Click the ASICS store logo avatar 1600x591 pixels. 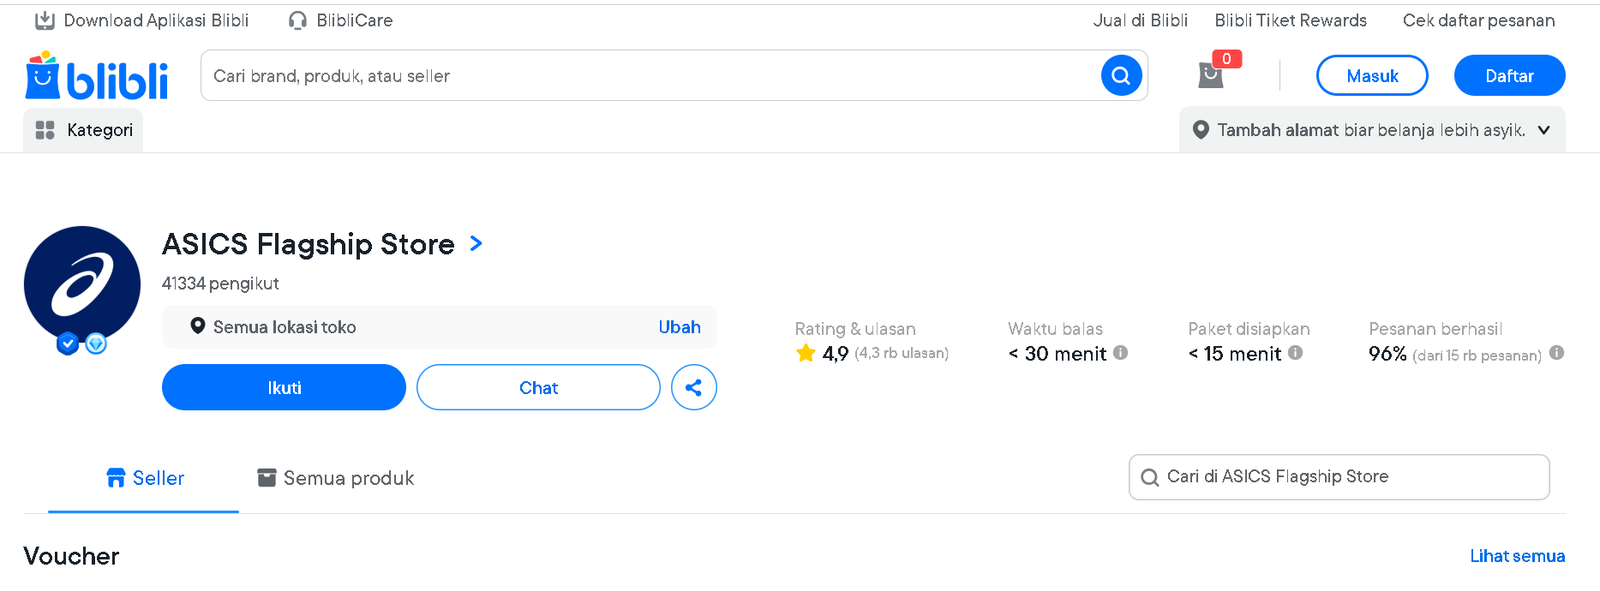click(x=82, y=284)
